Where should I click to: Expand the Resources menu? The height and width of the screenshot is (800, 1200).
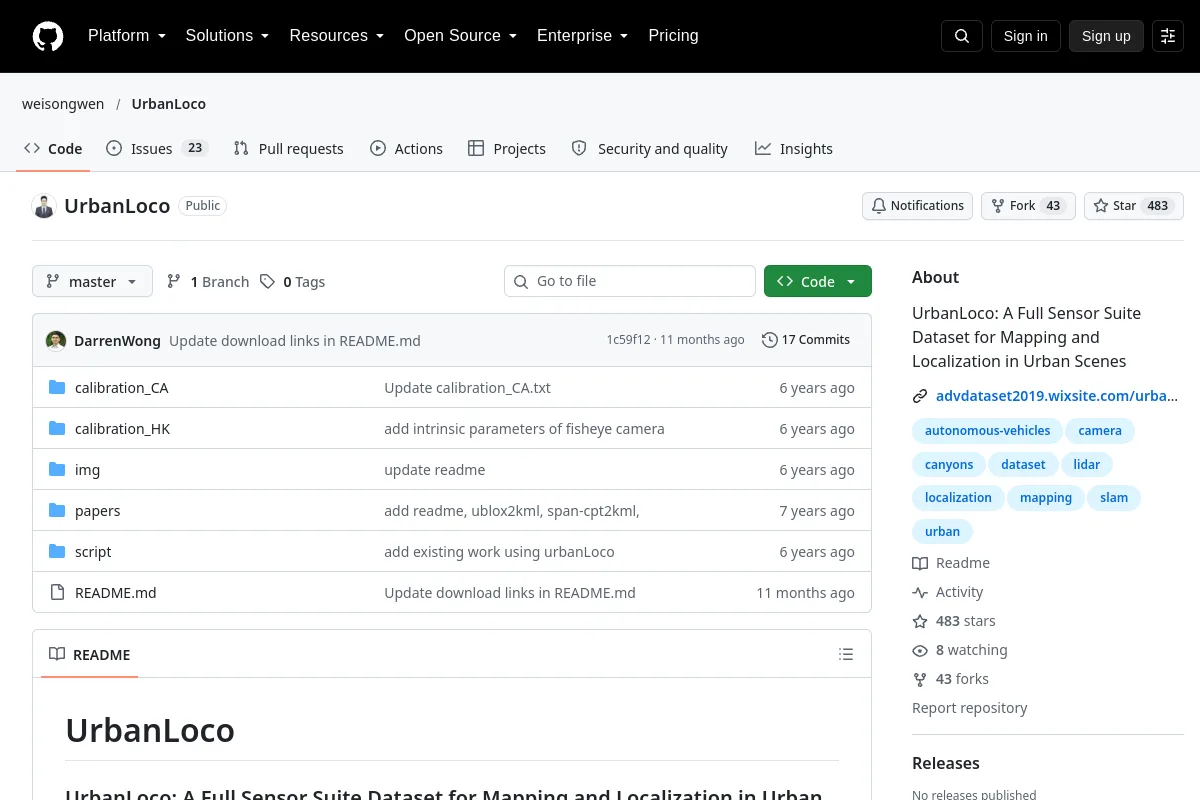tap(337, 36)
